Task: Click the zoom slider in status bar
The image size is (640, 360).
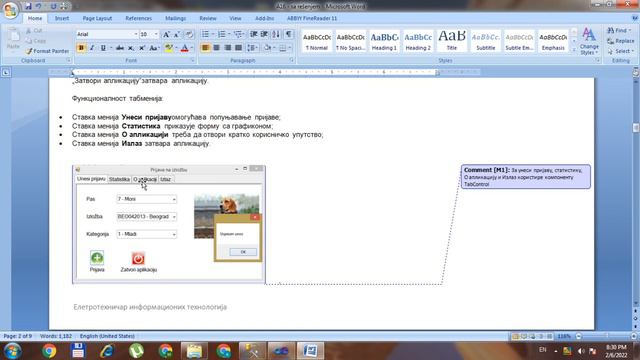Action: [x=606, y=336]
